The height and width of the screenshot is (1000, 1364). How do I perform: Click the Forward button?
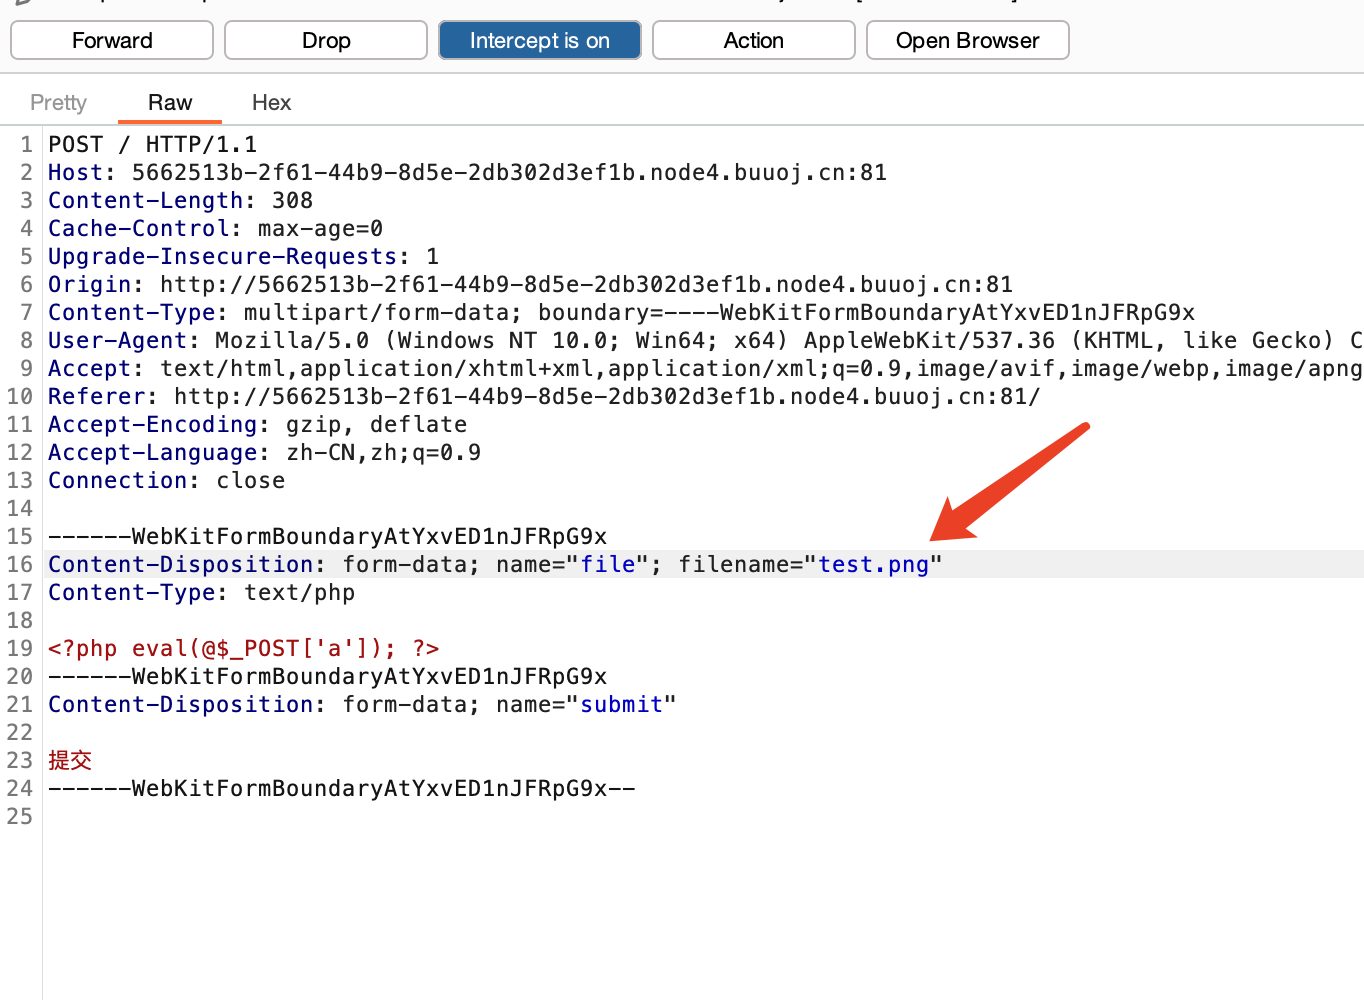click(112, 40)
